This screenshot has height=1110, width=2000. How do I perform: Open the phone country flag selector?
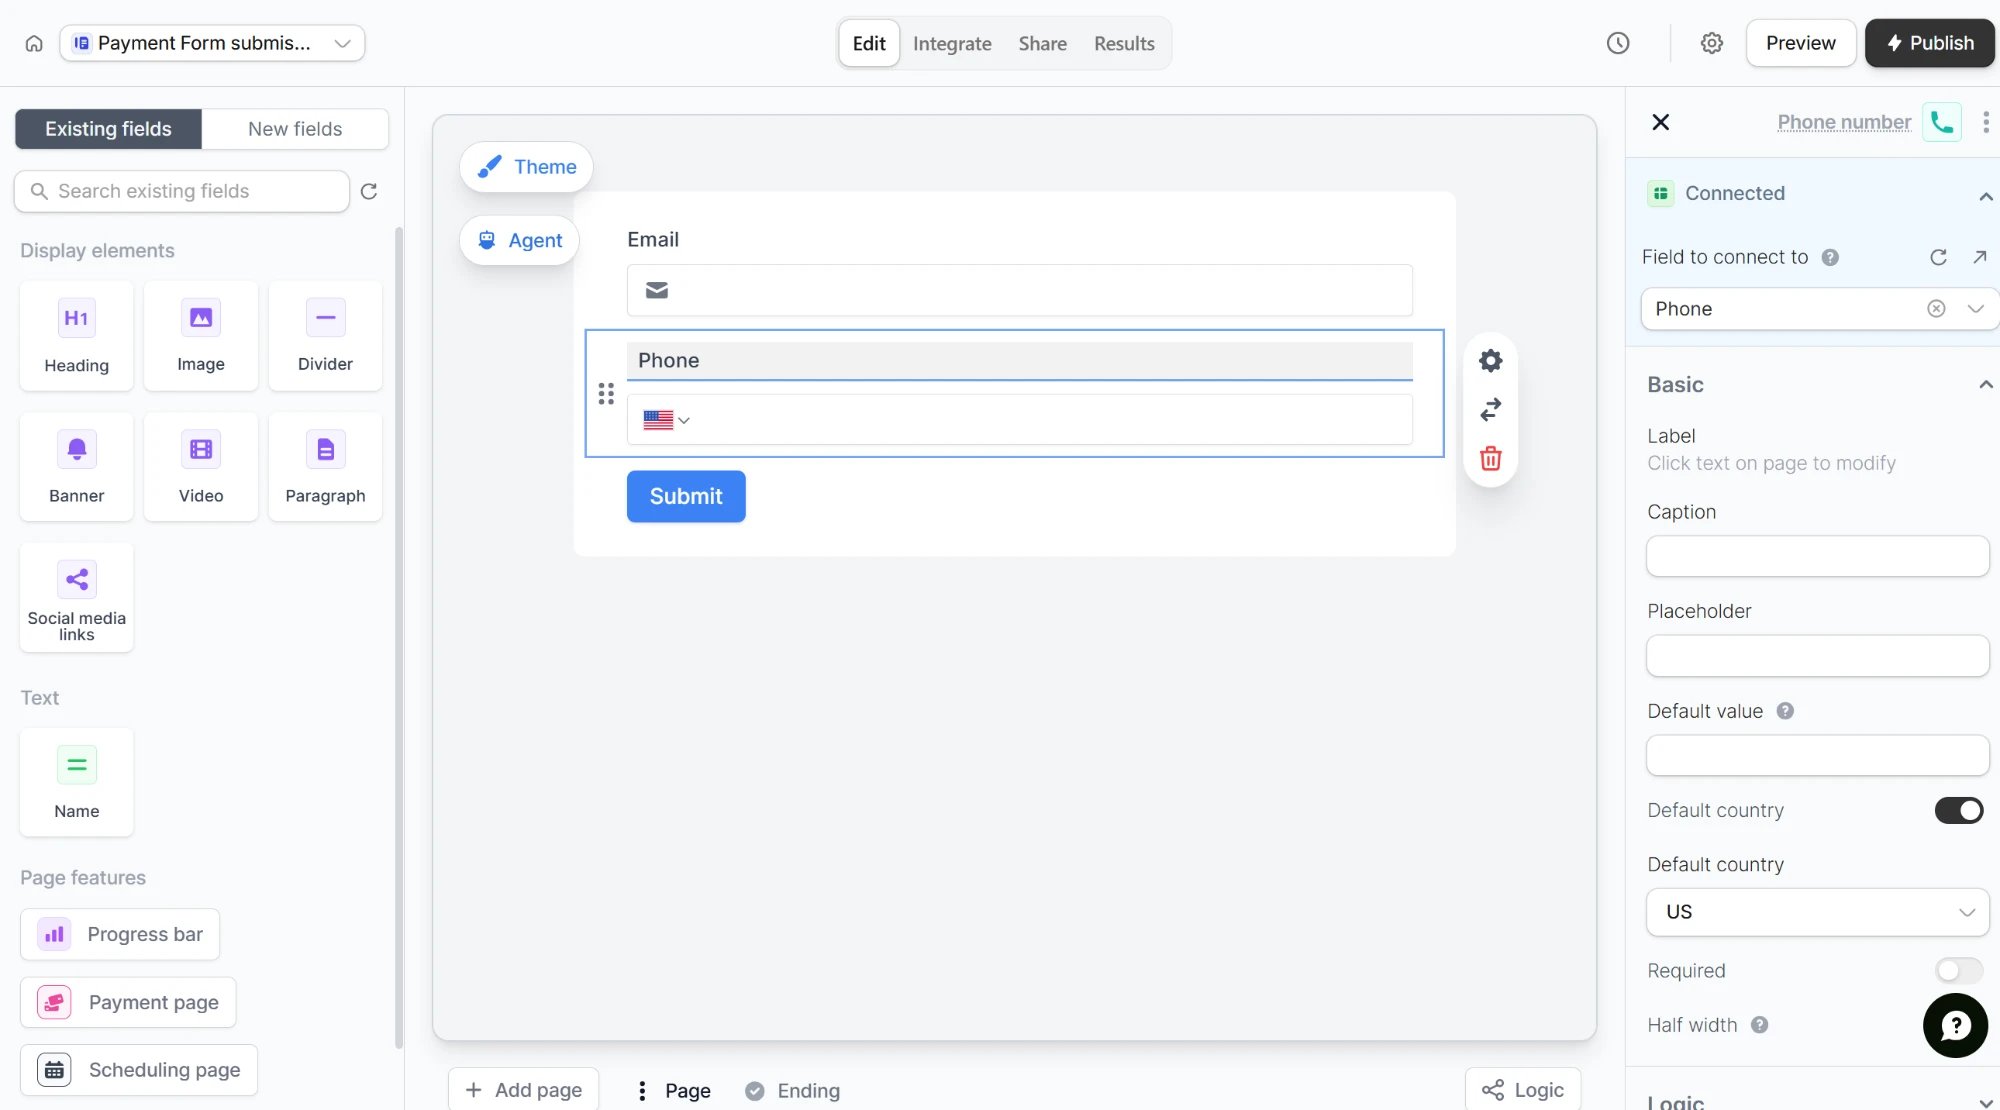point(666,420)
